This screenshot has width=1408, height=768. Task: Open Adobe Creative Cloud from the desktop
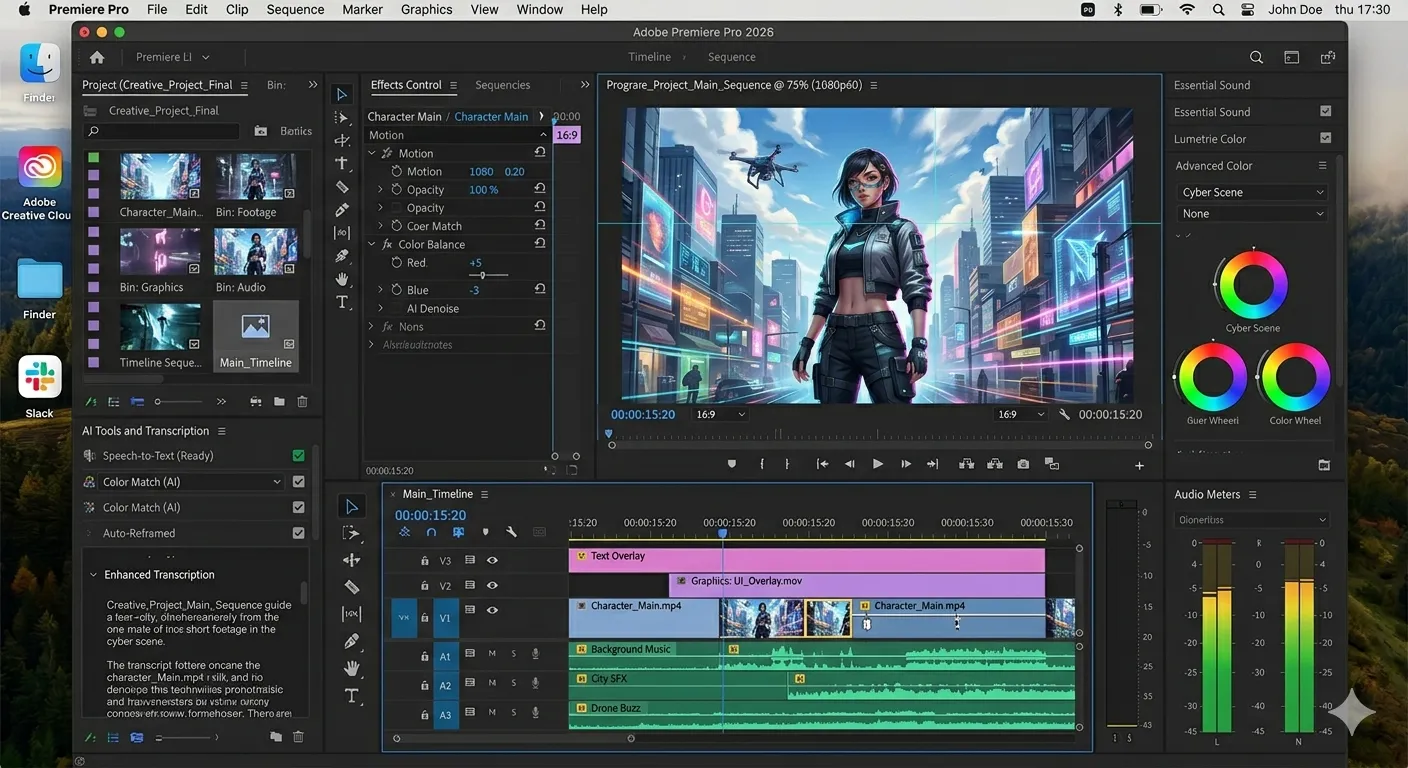40,167
